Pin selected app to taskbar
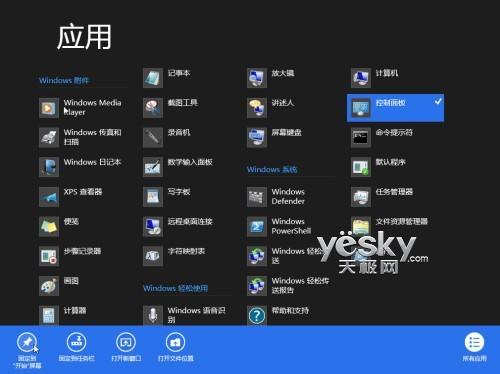 pyautogui.click(x=76, y=347)
